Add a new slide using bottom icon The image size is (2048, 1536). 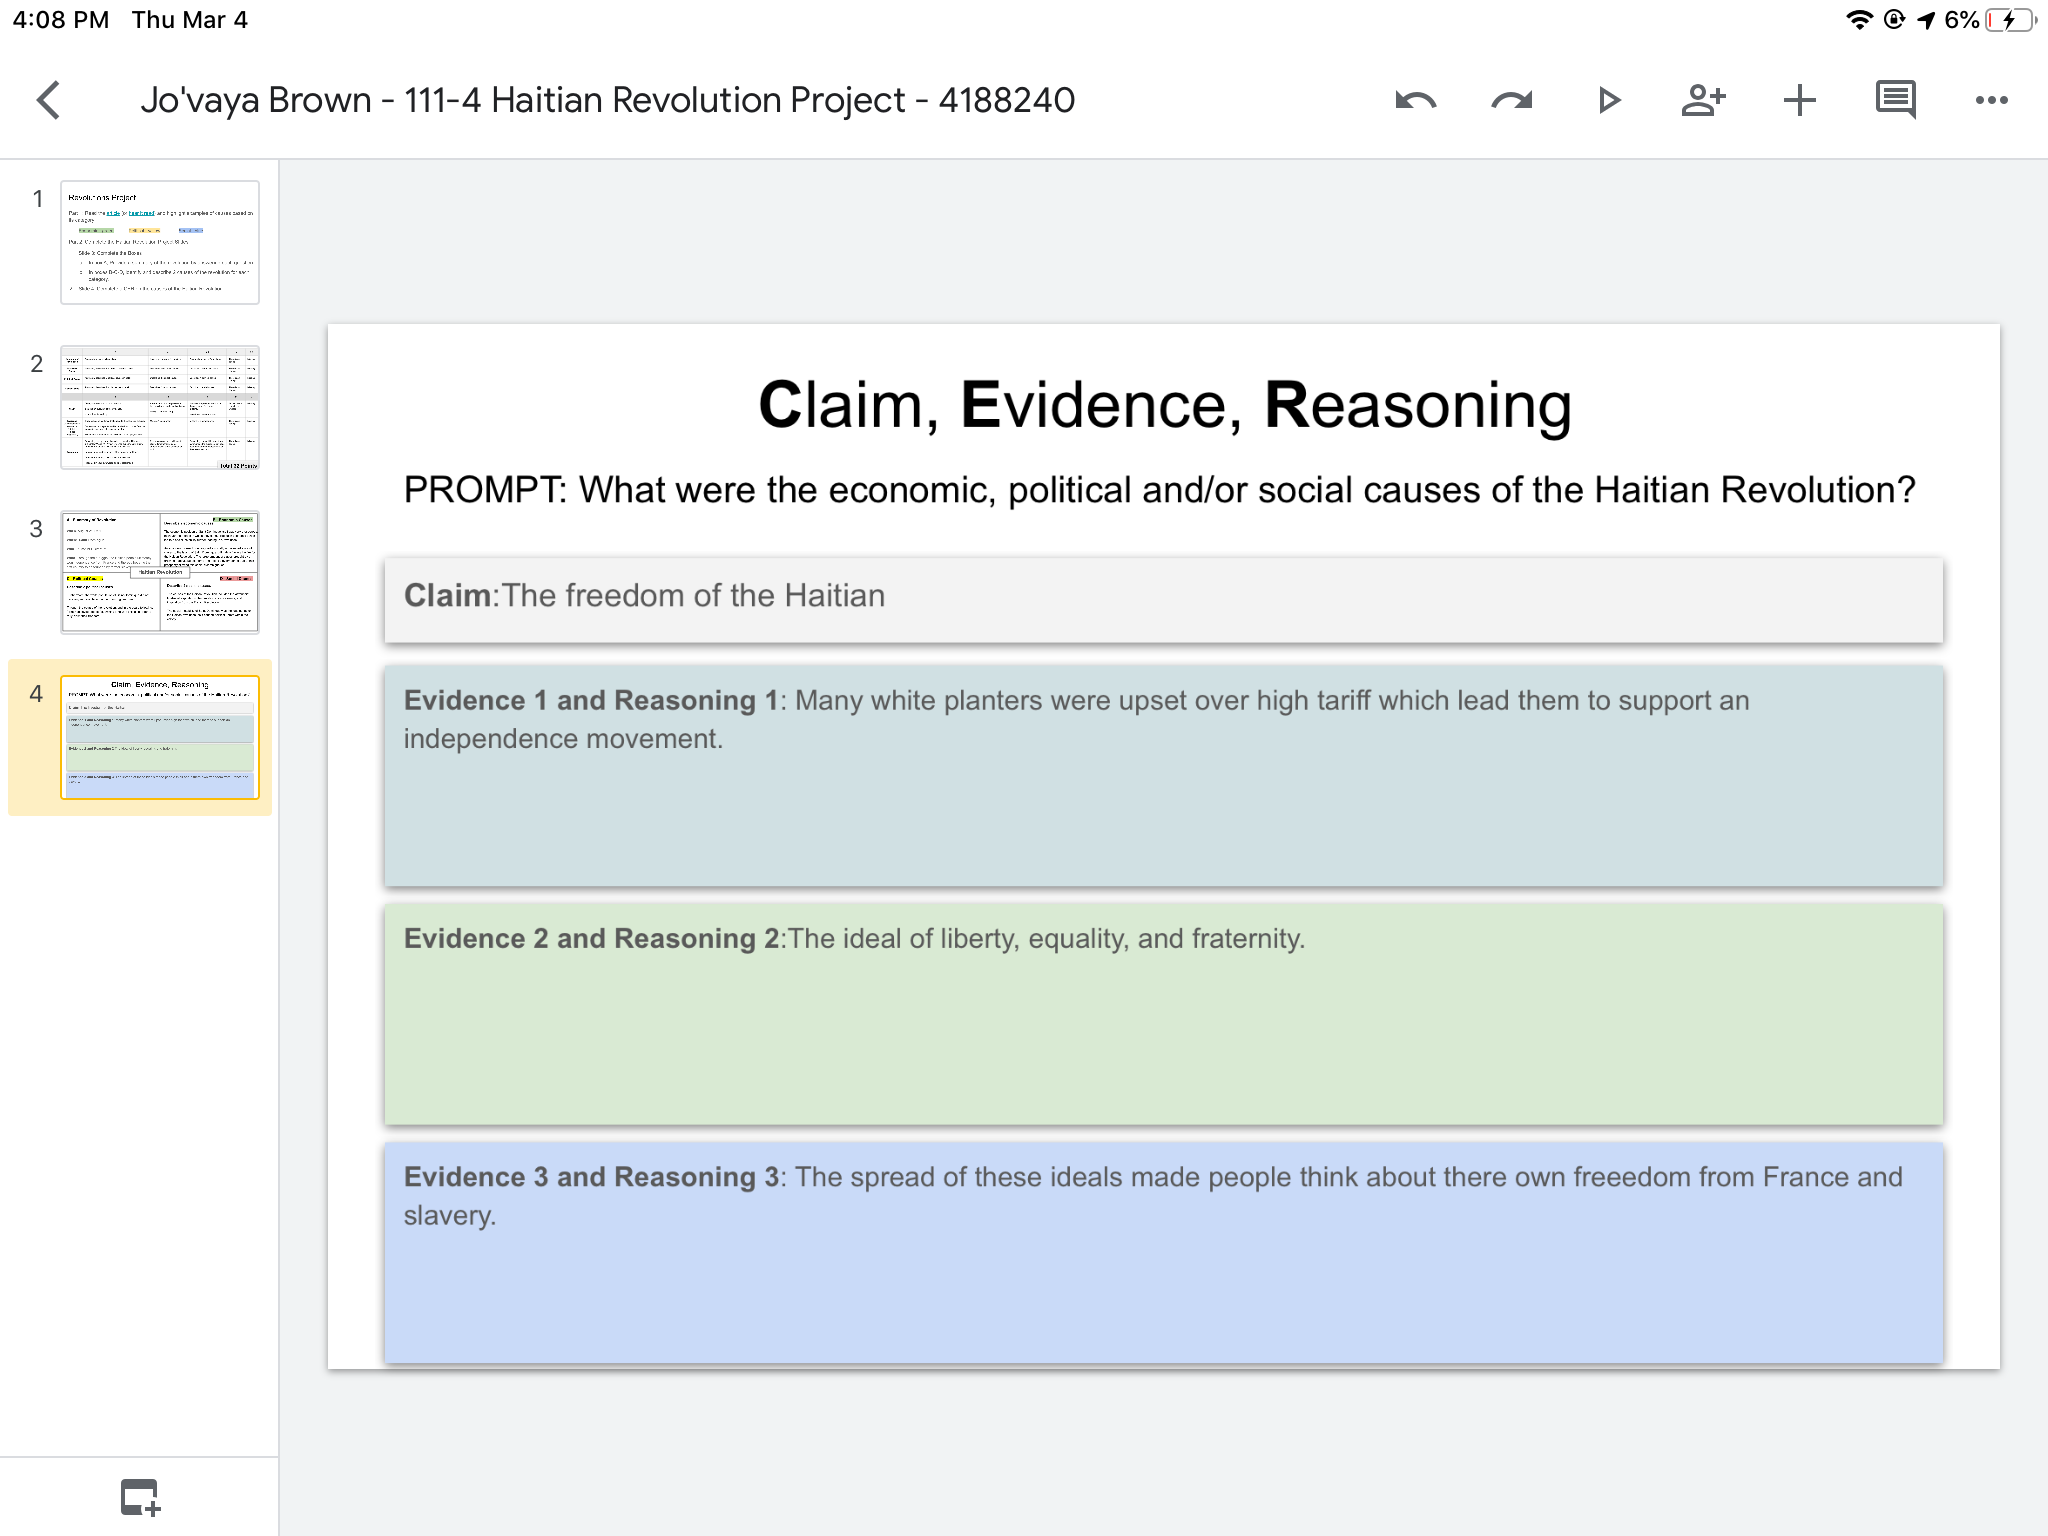pos(140,1497)
